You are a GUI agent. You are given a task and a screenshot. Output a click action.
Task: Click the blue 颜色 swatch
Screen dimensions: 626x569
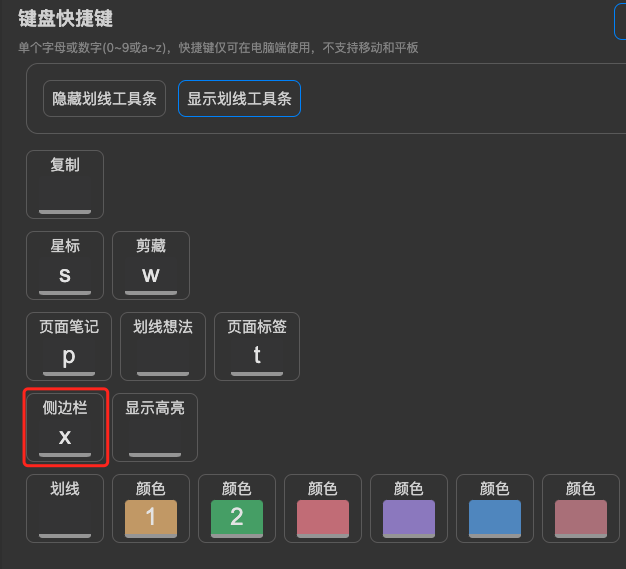coord(495,519)
